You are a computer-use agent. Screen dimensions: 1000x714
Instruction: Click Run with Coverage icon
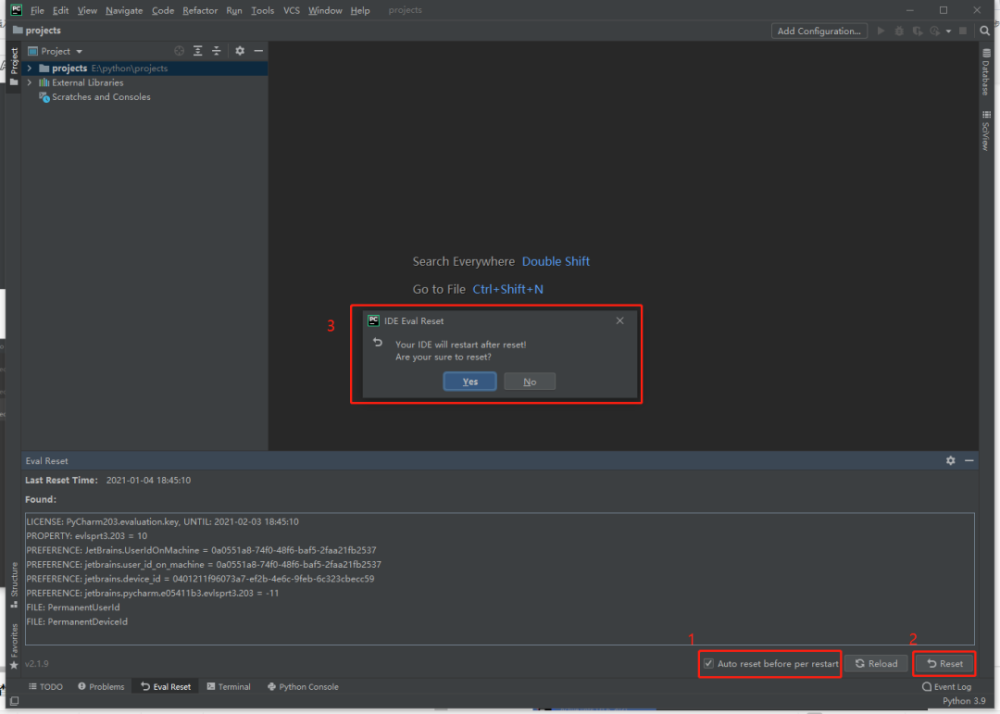point(917,31)
